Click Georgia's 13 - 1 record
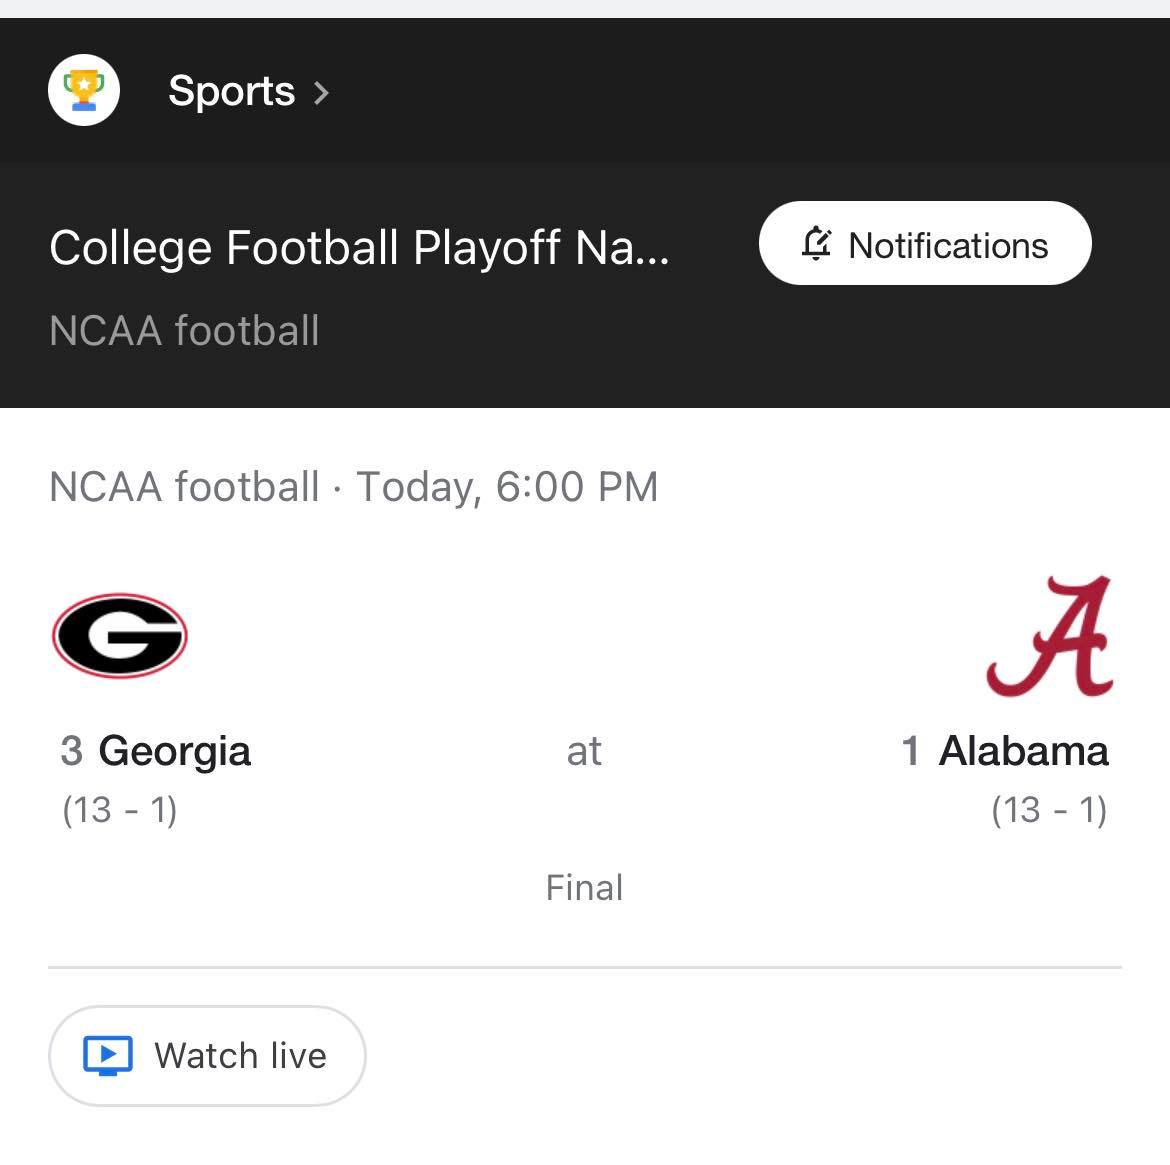The image size is (1170, 1165). [x=120, y=809]
